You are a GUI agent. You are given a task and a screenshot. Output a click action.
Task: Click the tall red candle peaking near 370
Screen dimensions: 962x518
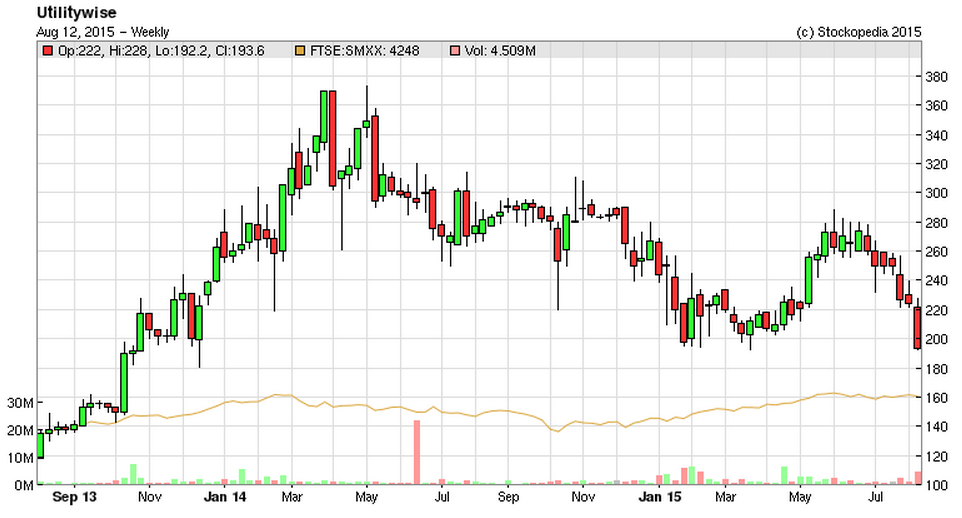point(333,138)
